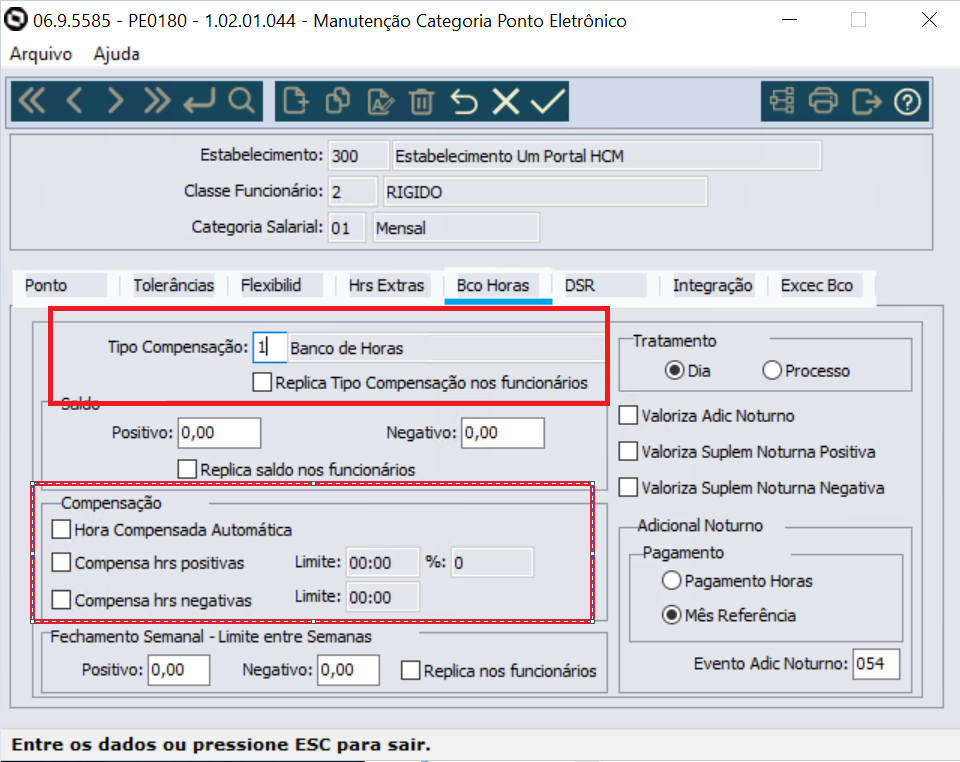The image size is (960, 762).
Task: Click the percentage field showing 0
Action: coord(492,562)
